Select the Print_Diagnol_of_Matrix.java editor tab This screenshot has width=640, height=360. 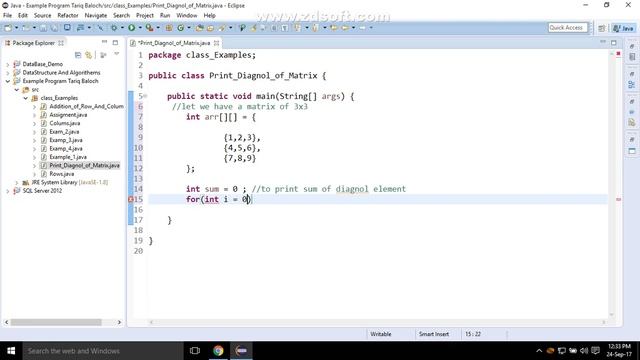[173, 43]
